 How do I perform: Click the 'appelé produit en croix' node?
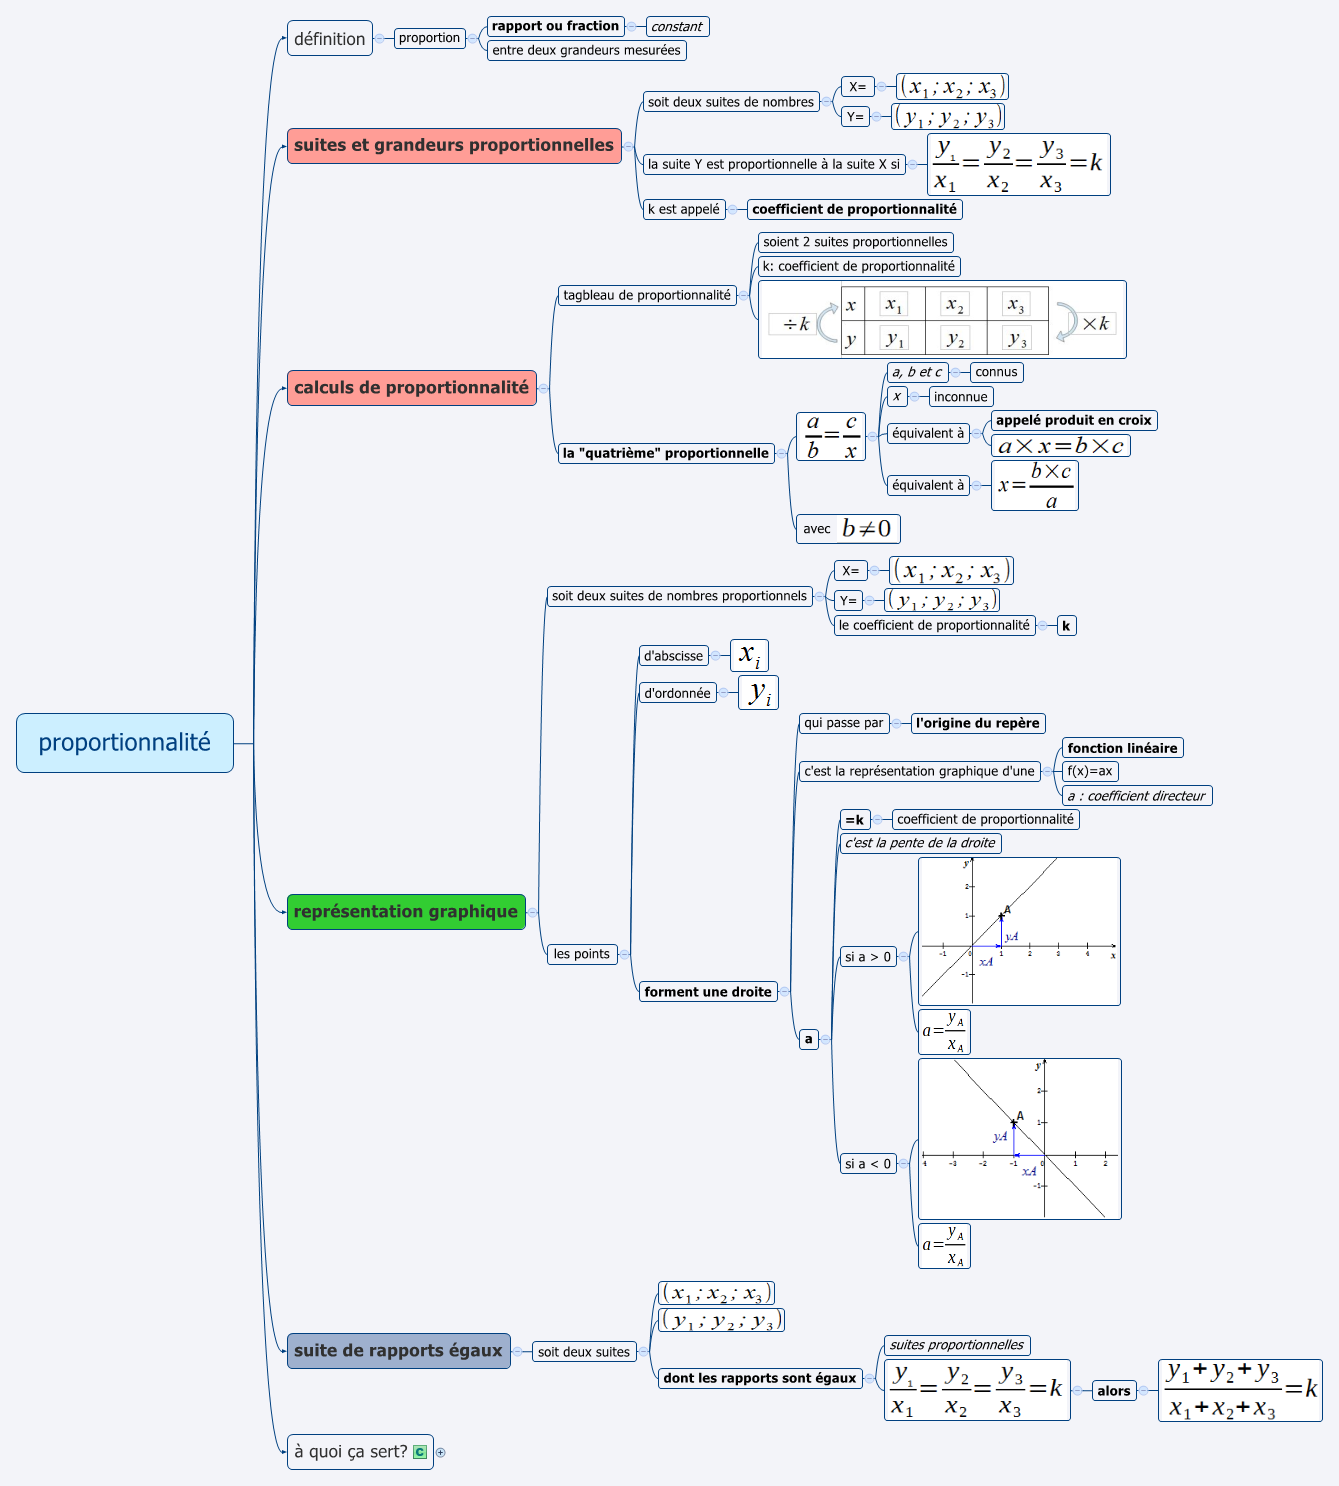click(x=1073, y=420)
